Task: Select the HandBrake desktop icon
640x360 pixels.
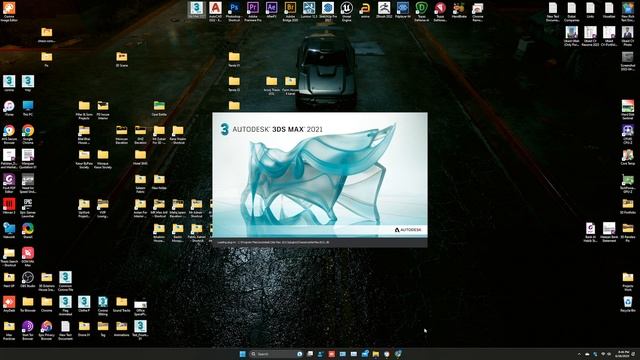Action: (459, 10)
